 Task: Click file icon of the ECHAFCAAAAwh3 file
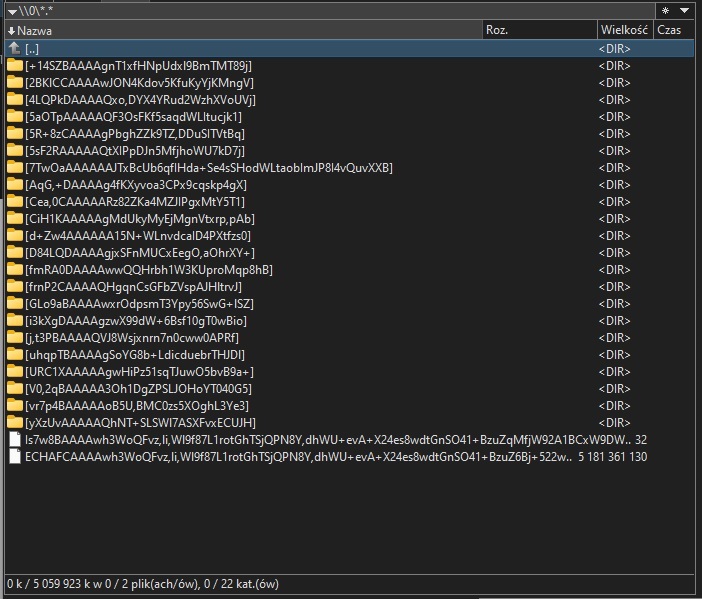[14, 457]
